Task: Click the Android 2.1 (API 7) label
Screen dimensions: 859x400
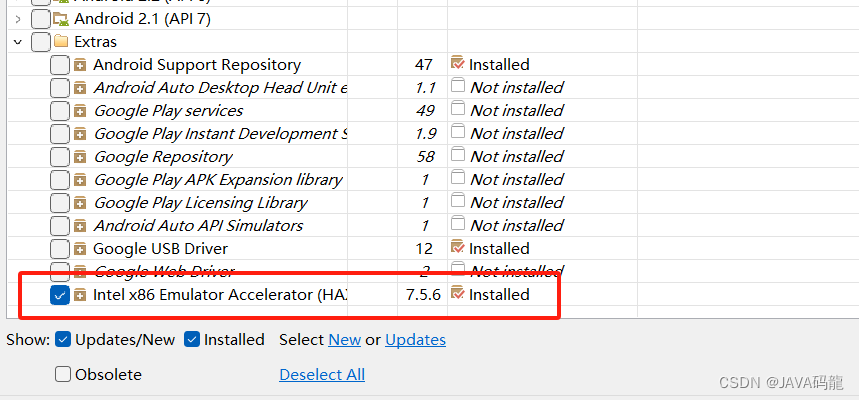Action: tap(142, 19)
